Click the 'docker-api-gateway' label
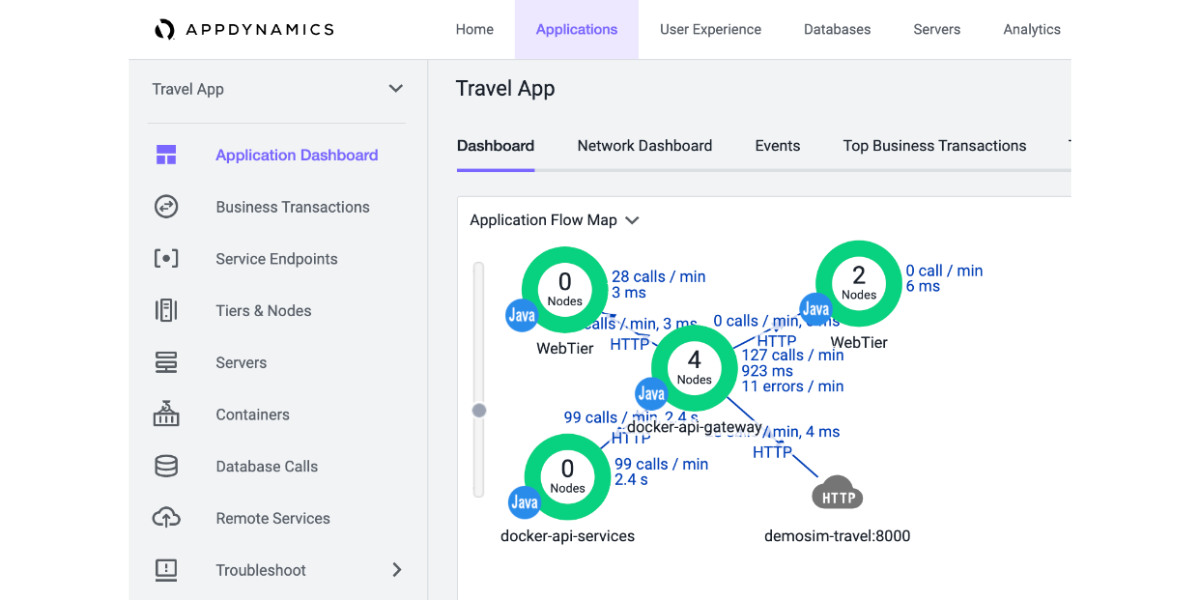The image size is (1200, 600). tap(695, 428)
